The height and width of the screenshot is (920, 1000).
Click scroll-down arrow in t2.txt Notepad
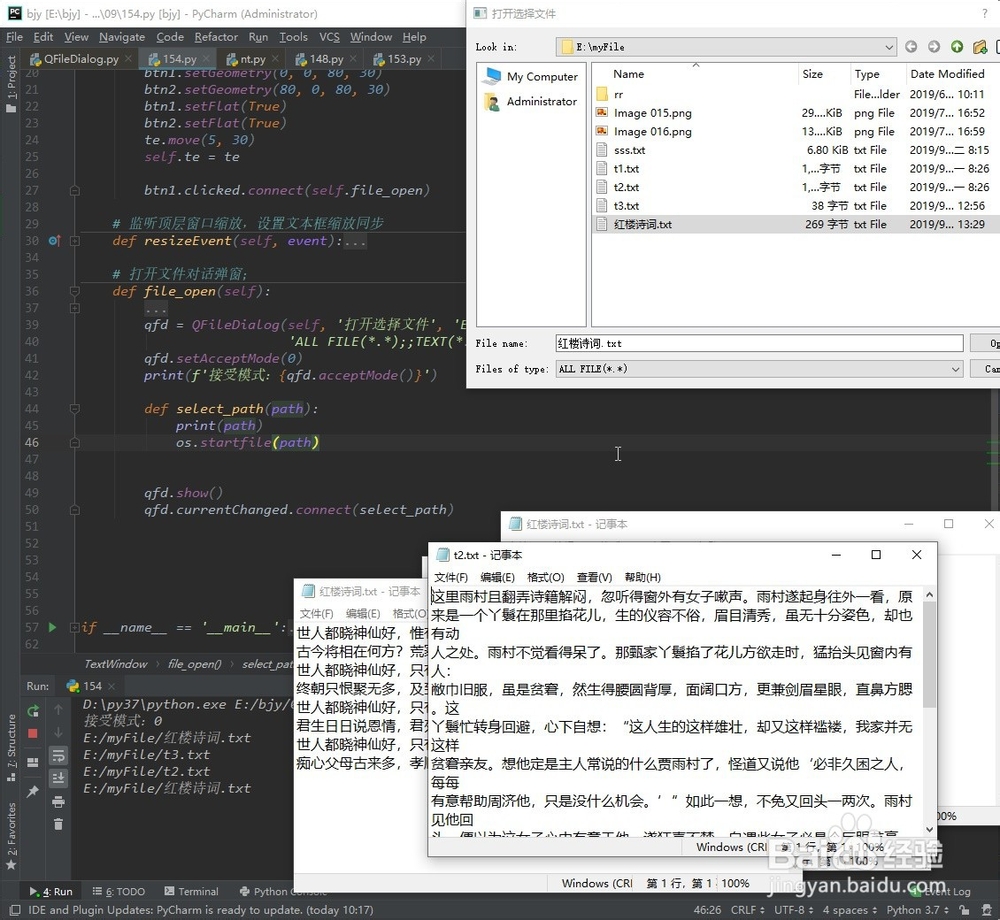point(929,829)
